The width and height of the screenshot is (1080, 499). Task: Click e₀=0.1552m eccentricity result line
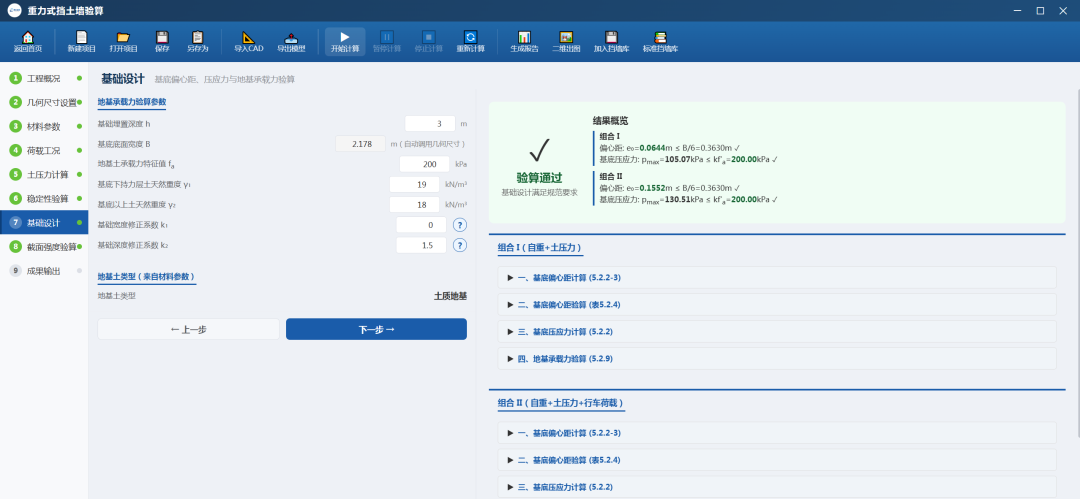669,187
